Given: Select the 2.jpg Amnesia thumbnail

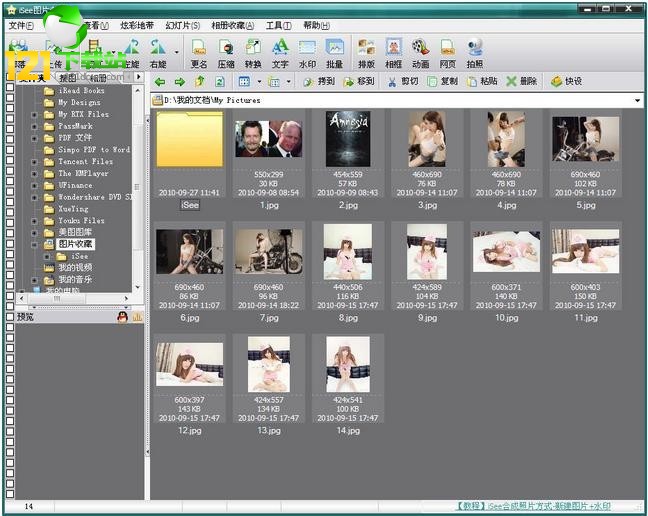Looking at the screenshot, I should [348, 139].
